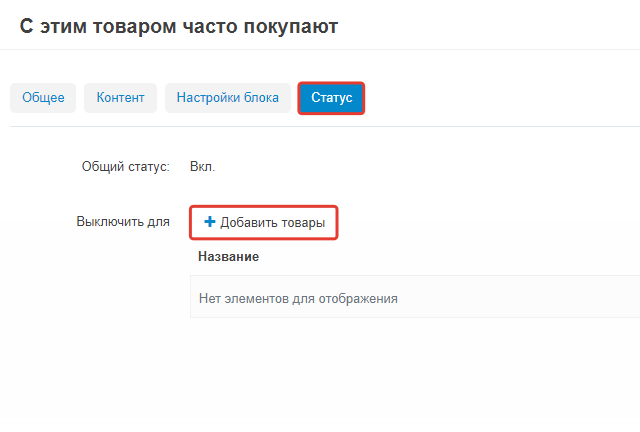
Task: Select the highlighted Статус tab
Action: [331, 98]
